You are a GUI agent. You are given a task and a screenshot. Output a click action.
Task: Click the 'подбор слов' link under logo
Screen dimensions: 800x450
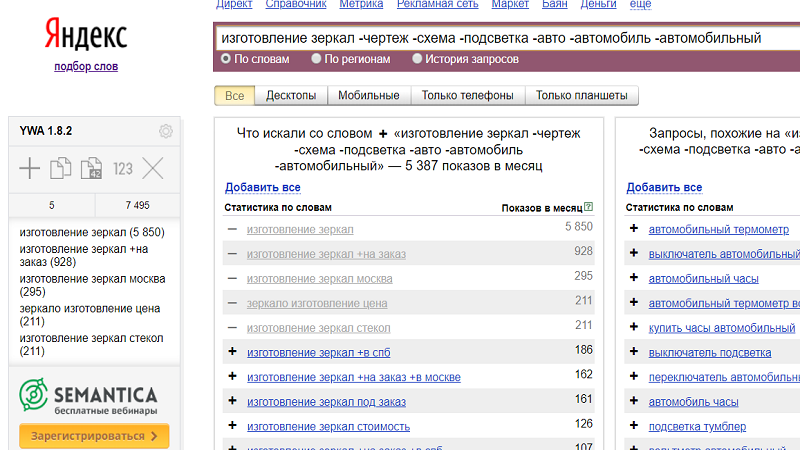[86, 66]
